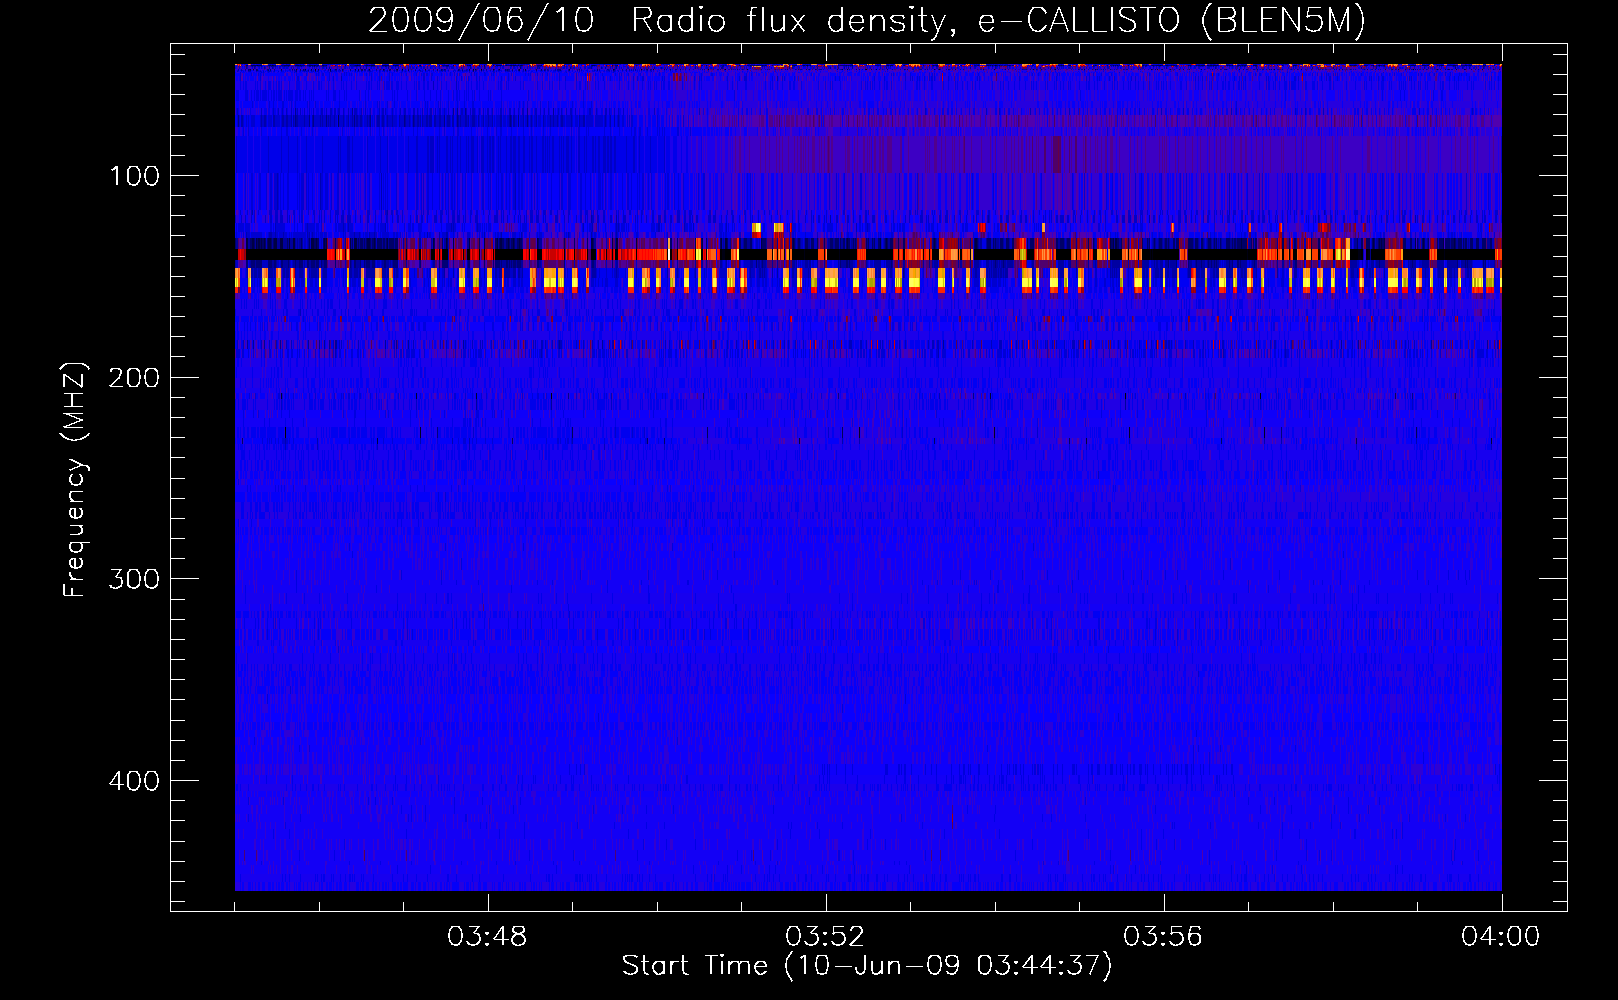Click the 03:48 time axis label
Screen dimensions: 1618x1000
[x=487, y=937]
